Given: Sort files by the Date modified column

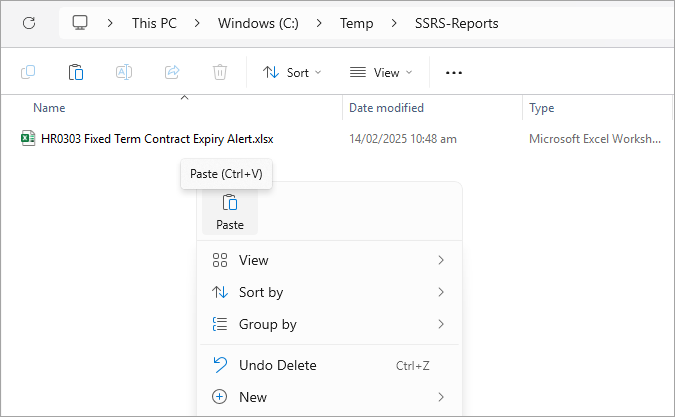Looking at the screenshot, I should point(386,108).
